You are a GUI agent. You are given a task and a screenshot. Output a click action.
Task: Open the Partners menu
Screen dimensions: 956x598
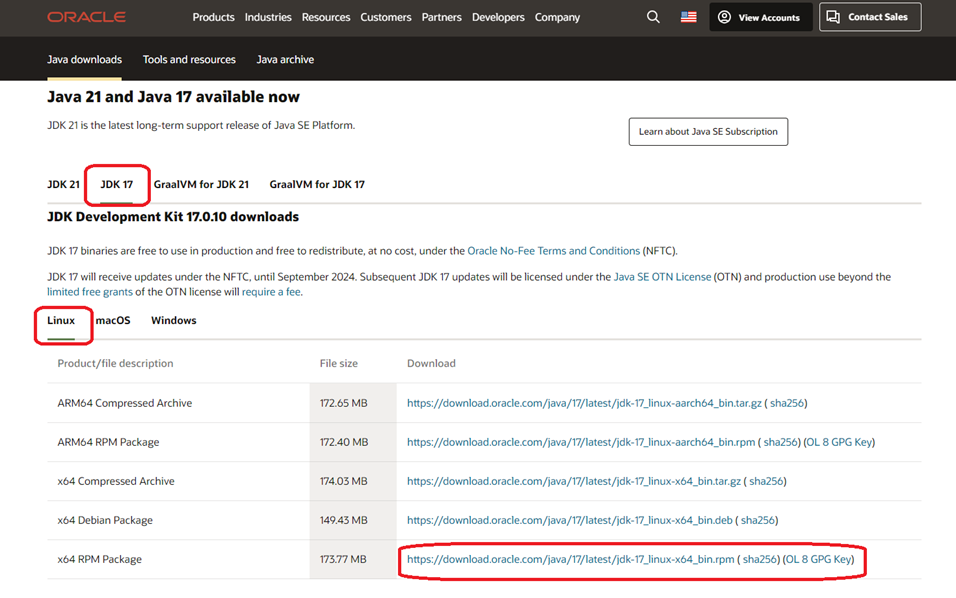coord(441,17)
